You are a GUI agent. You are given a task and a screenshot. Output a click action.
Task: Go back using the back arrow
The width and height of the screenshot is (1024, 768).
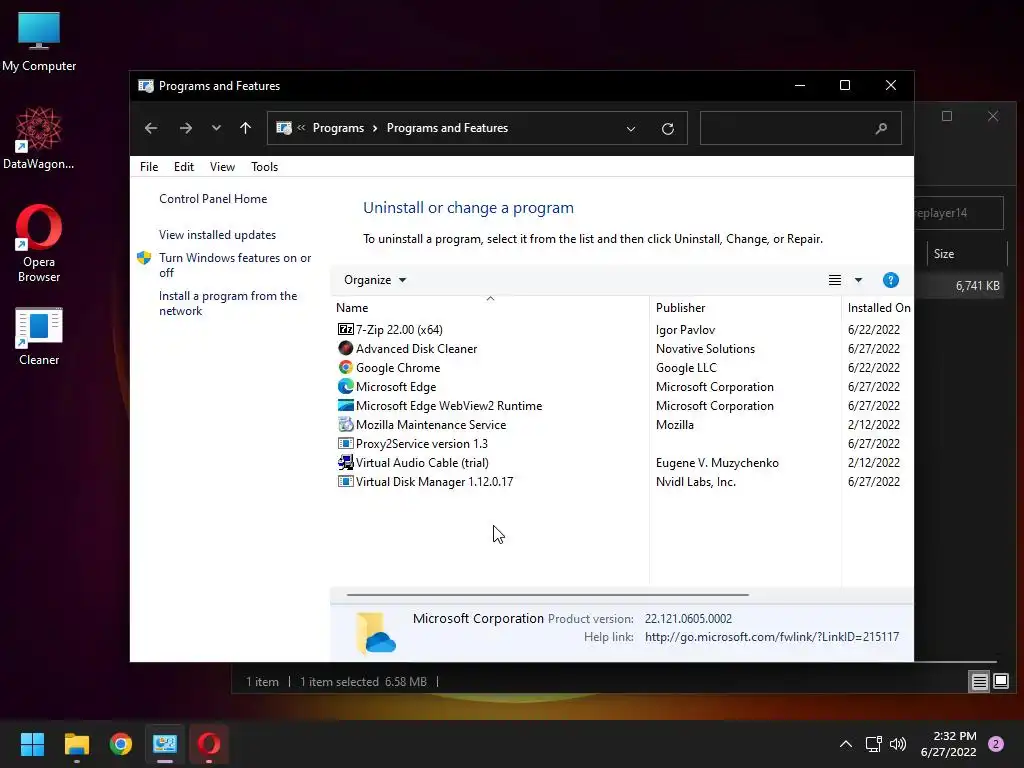151,128
